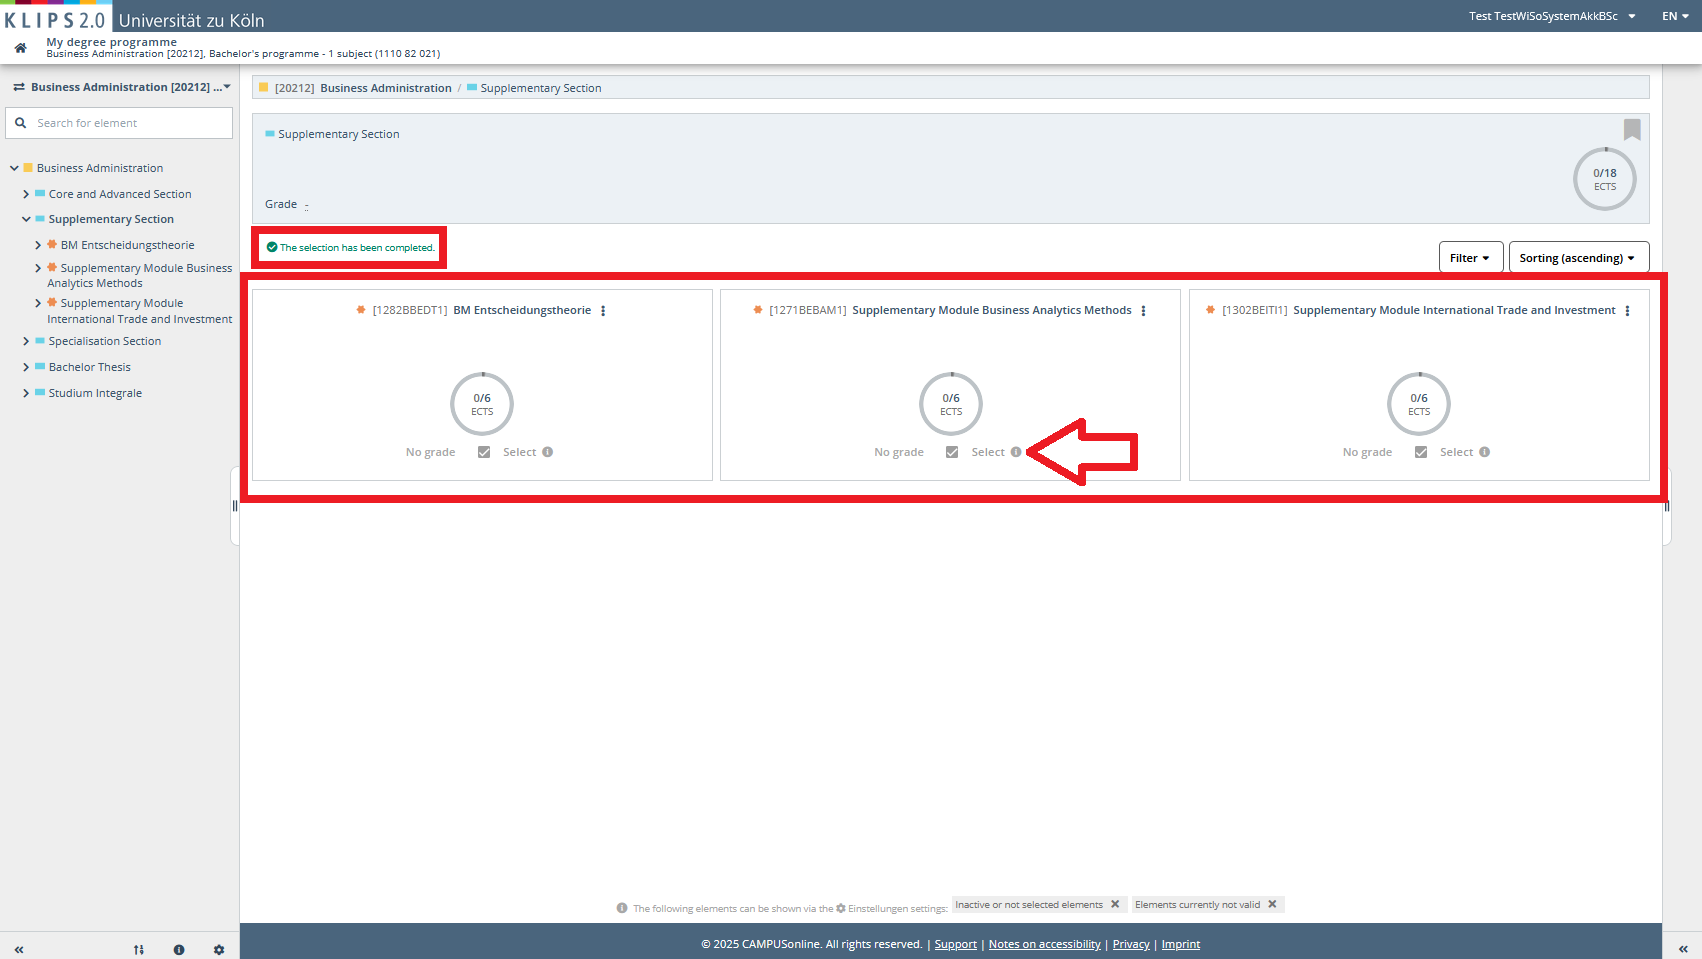The image size is (1702, 959).
Task: Click orange module icon of Business Analytics Methods card
Action: (x=758, y=310)
